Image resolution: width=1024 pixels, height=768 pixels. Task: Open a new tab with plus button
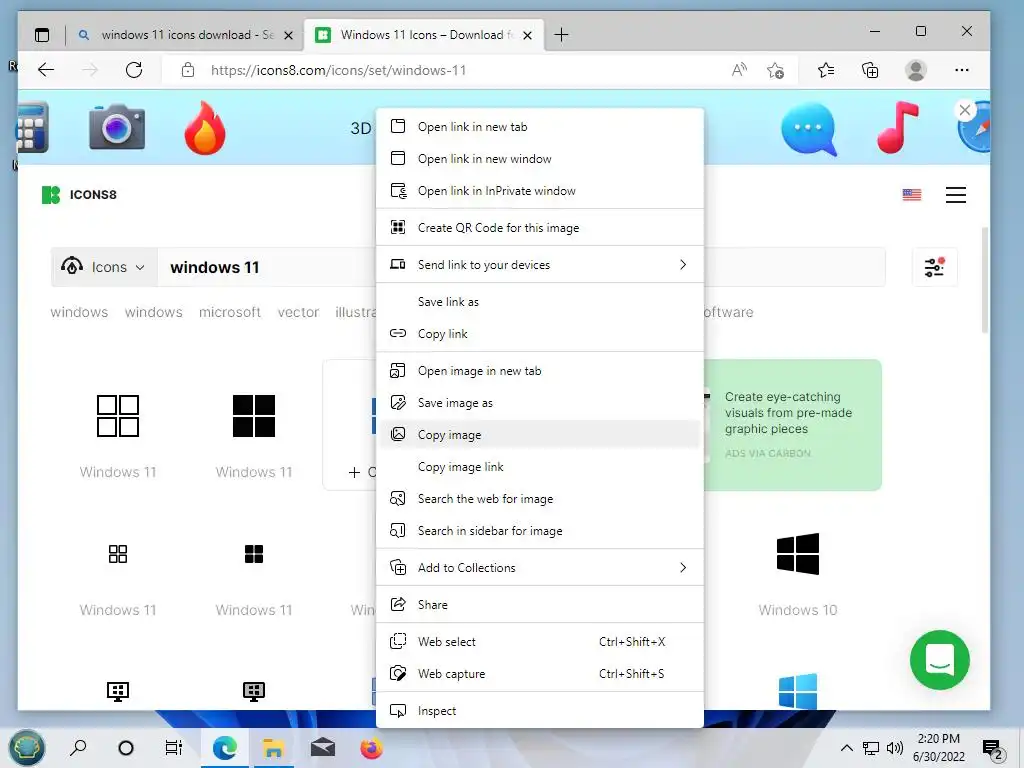(x=561, y=35)
